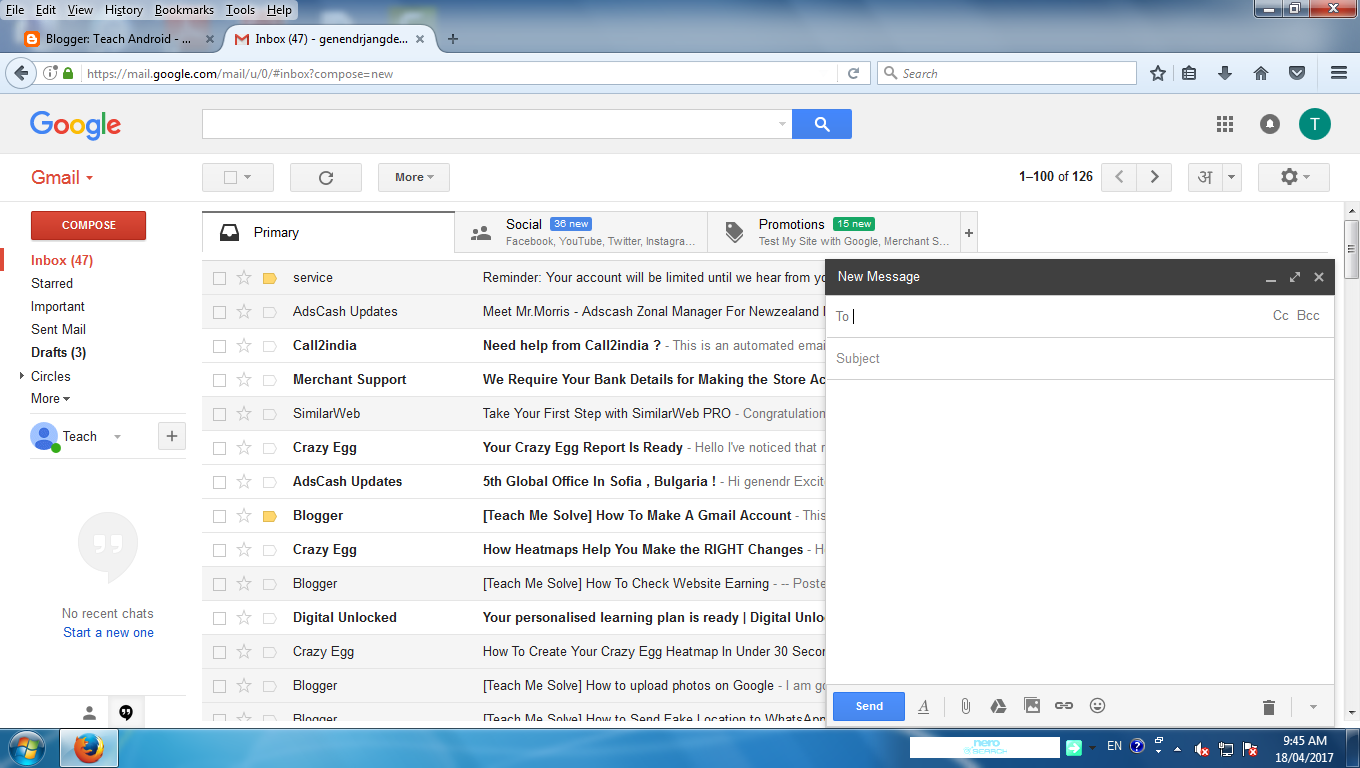Insert files with Google Drive icon
Viewport: 1360px width, 768px height.
click(998, 706)
